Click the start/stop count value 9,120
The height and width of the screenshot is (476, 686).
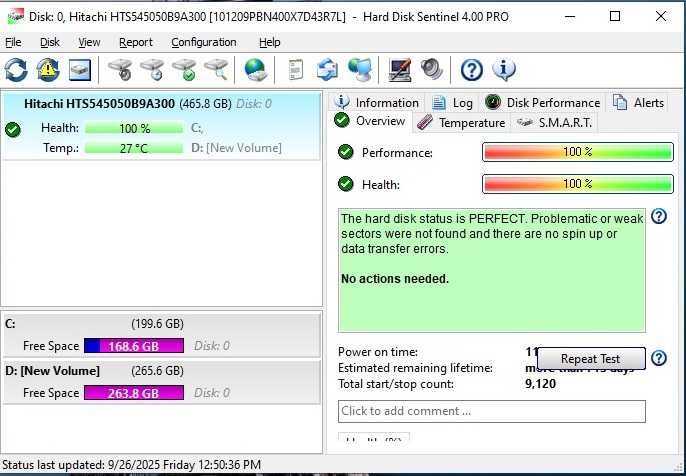point(540,384)
